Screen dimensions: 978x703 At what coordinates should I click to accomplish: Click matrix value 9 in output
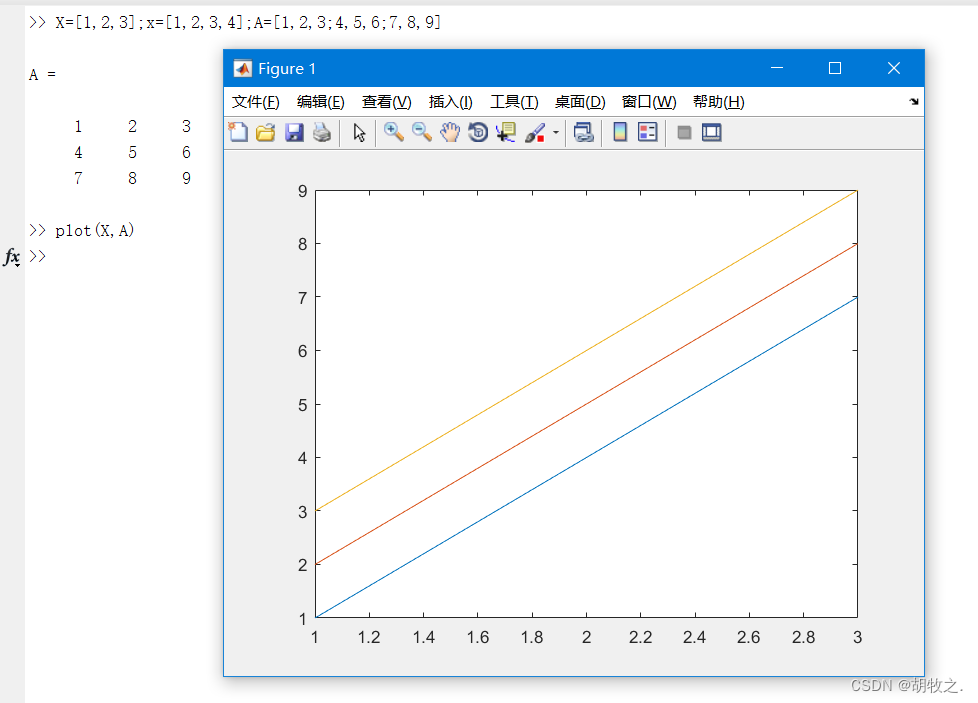[186, 178]
